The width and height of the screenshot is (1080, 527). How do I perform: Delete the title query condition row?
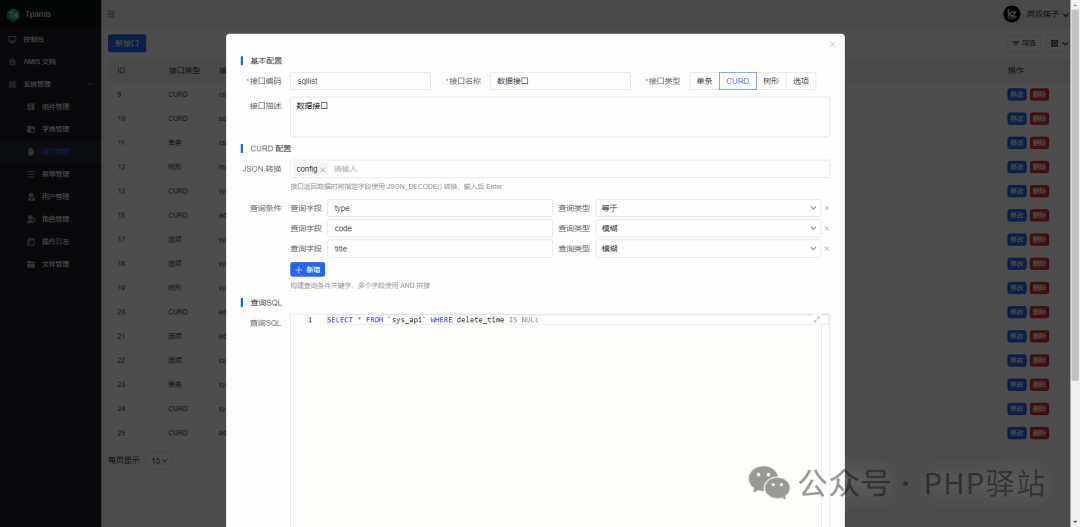(827, 249)
